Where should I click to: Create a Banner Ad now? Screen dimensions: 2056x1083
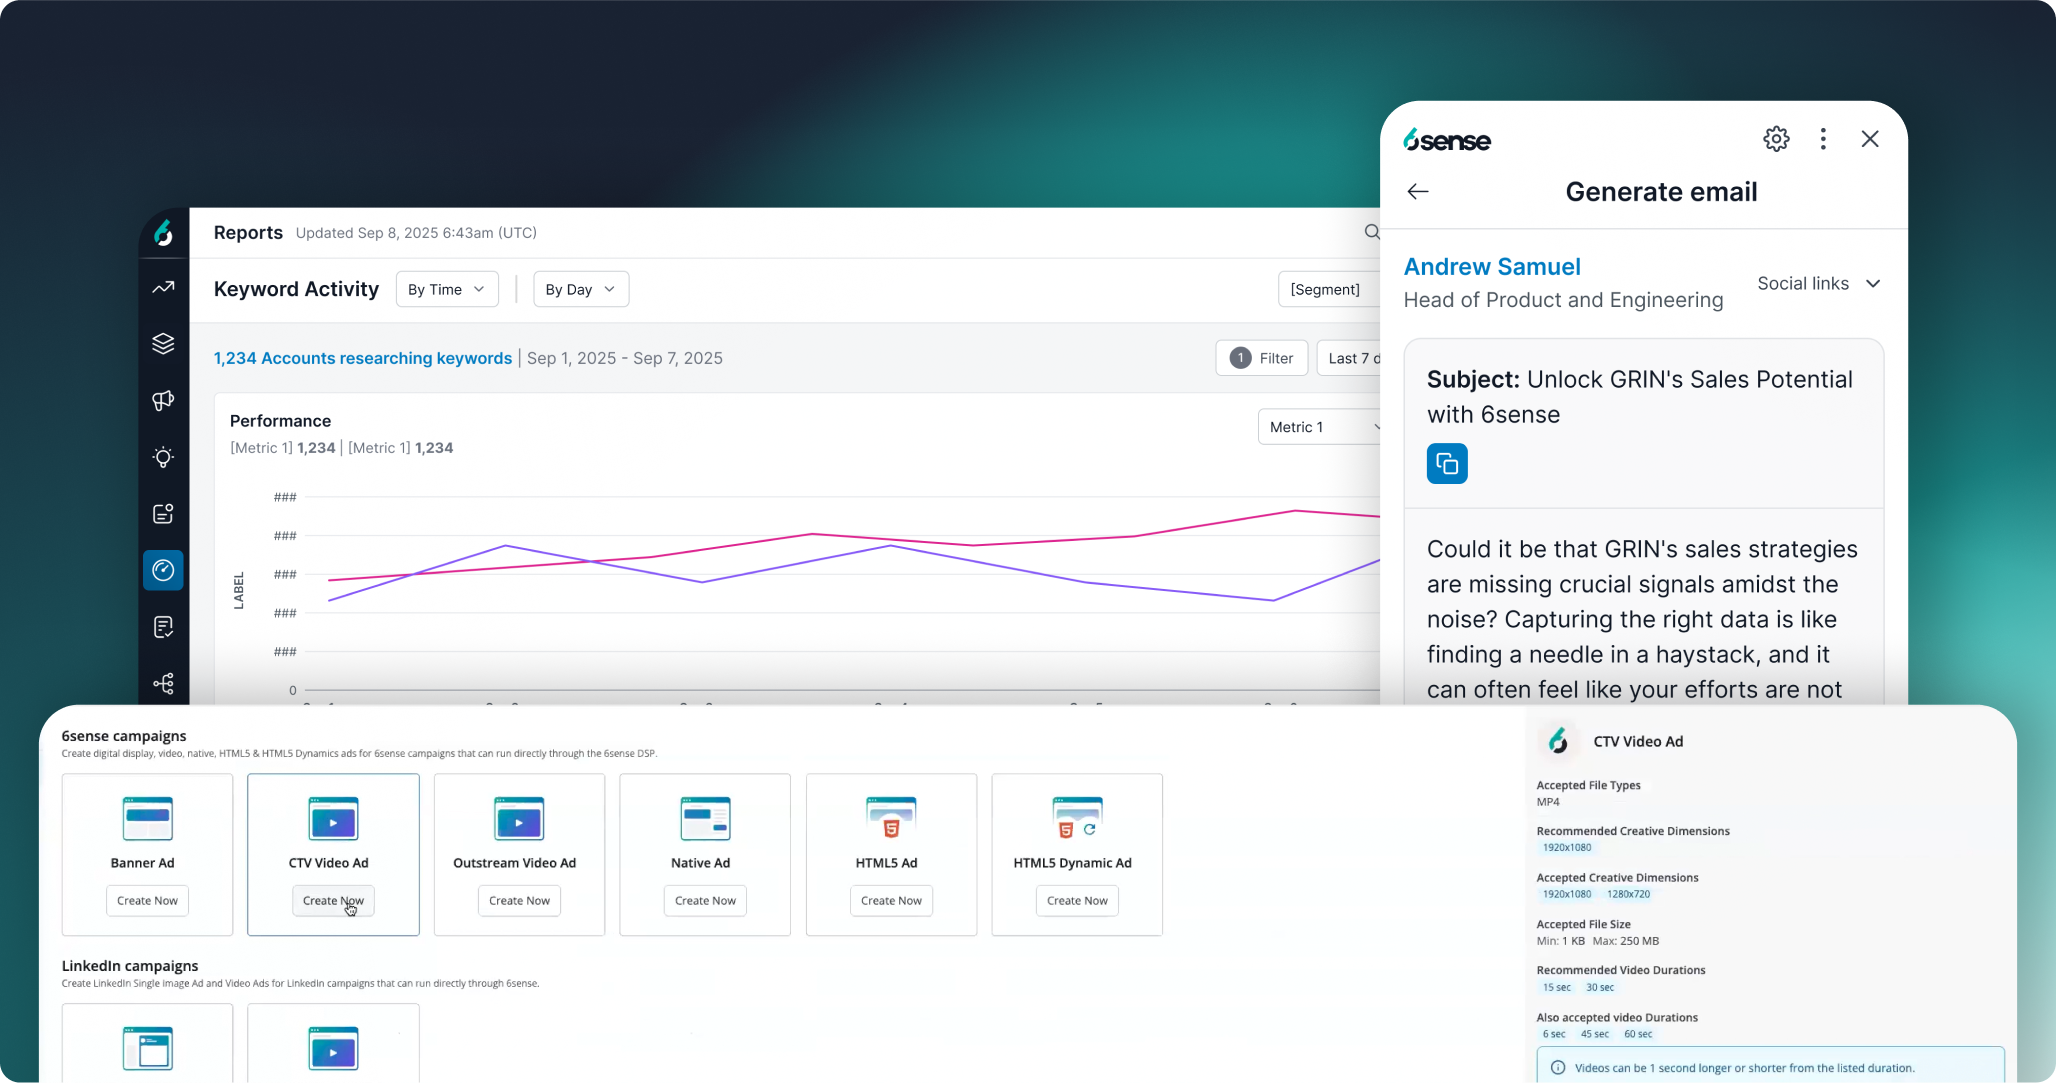147,901
